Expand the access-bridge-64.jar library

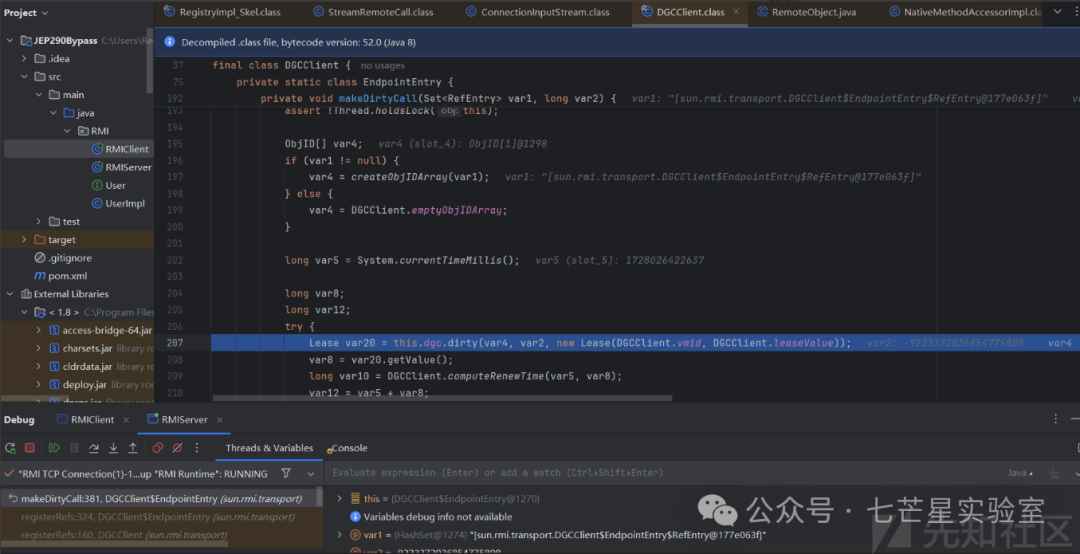[39, 330]
